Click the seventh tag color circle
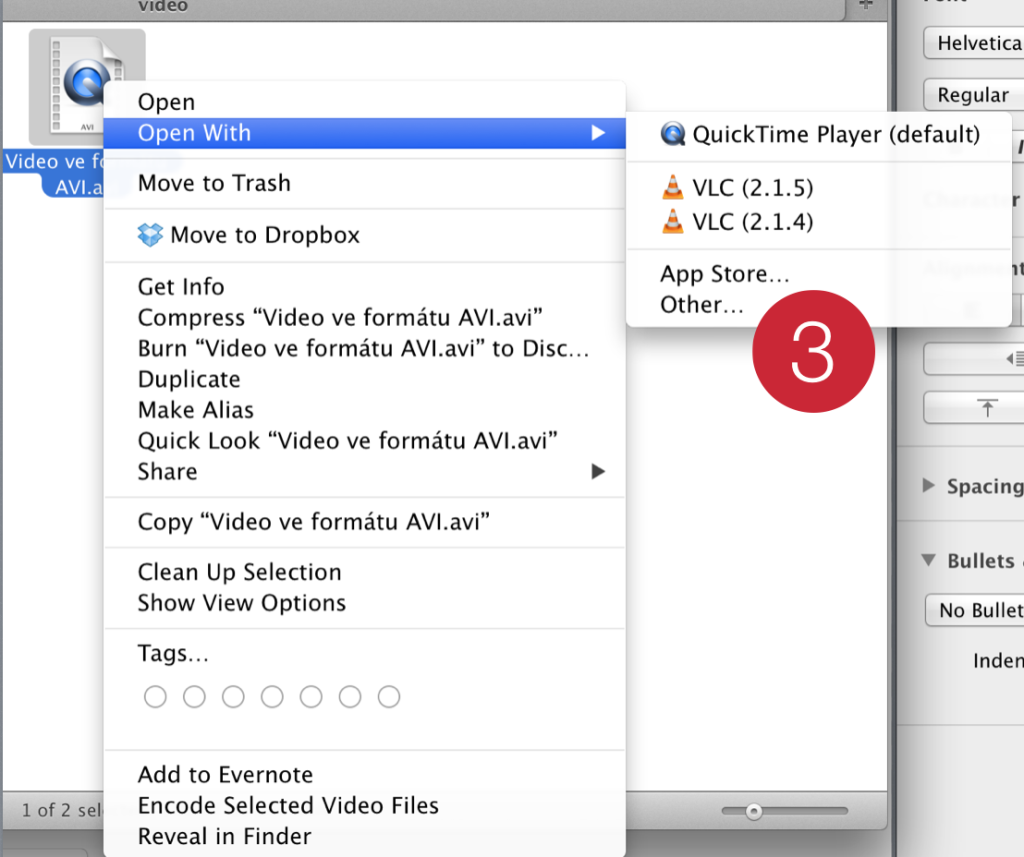1024x857 pixels. pyautogui.click(x=389, y=696)
